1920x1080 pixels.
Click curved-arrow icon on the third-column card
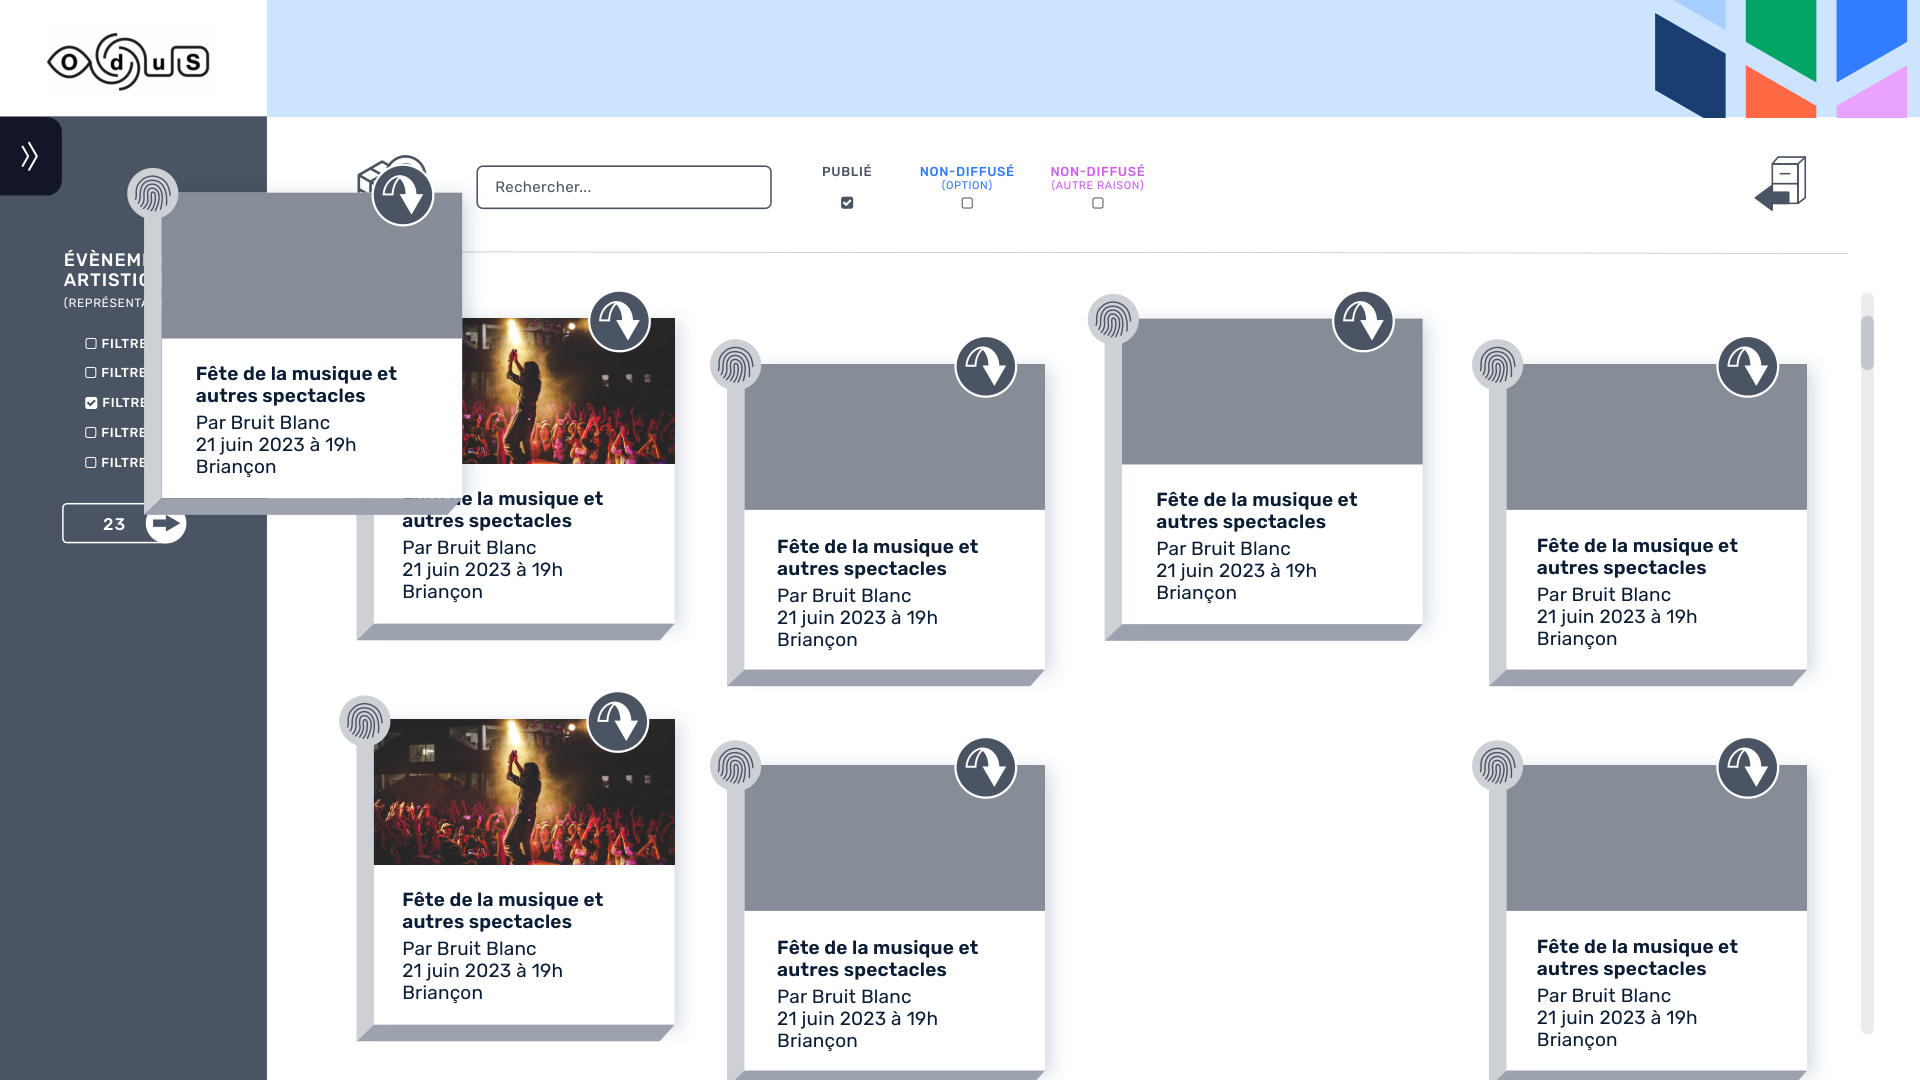[1363, 321]
